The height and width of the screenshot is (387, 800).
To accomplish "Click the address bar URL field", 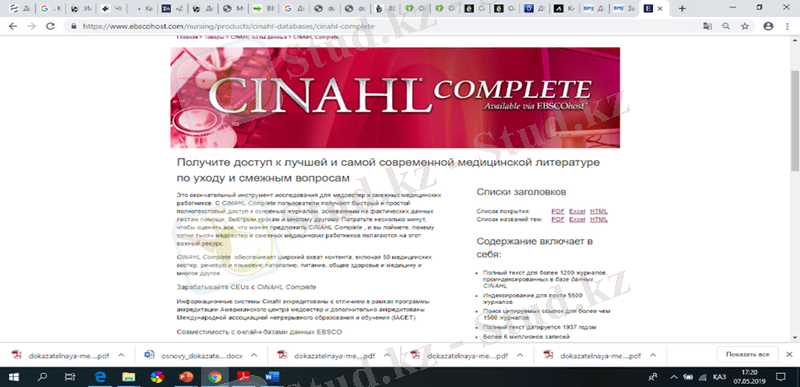I will (357, 26).
